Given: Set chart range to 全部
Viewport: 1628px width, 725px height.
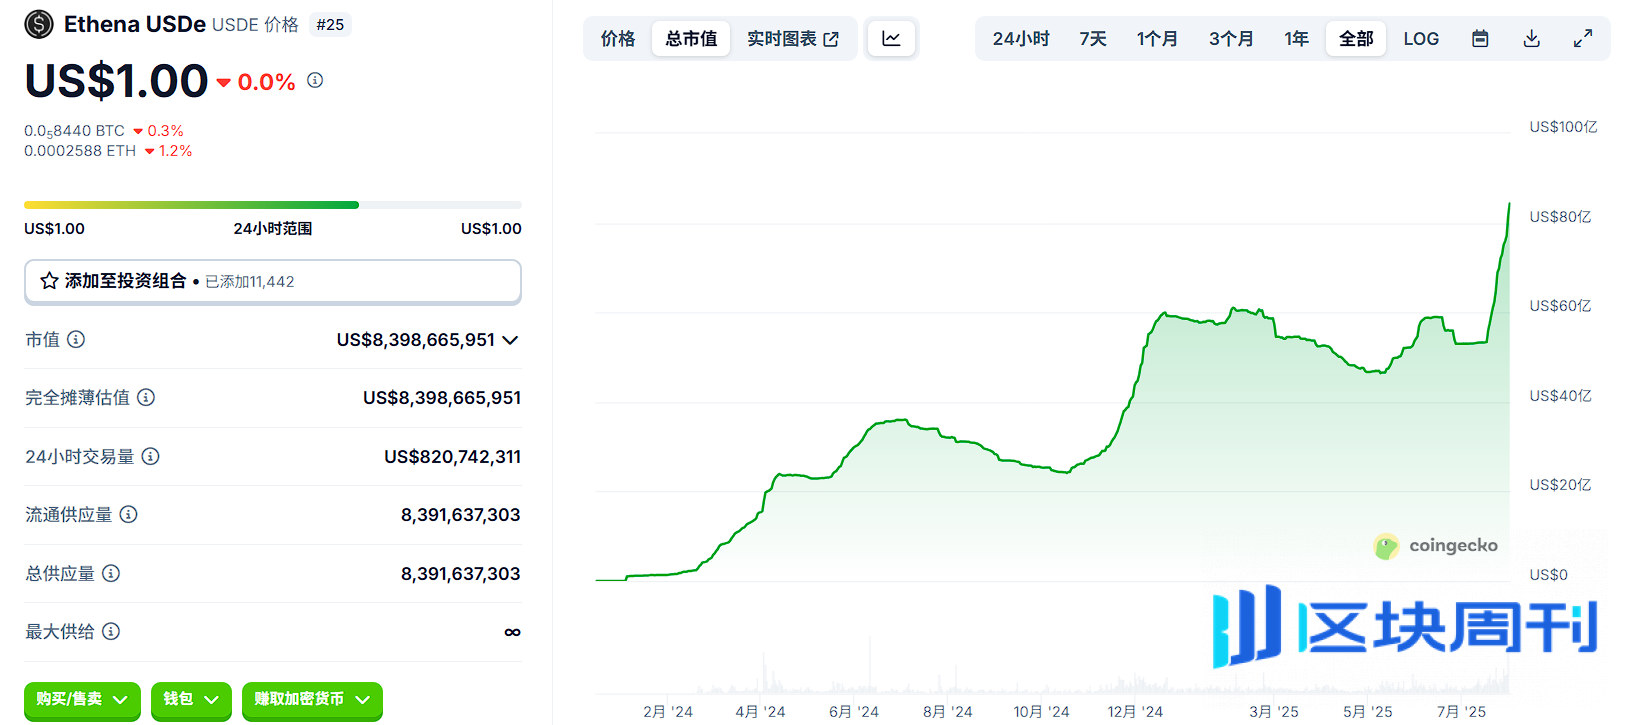Looking at the screenshot, I should (1356, 39).
